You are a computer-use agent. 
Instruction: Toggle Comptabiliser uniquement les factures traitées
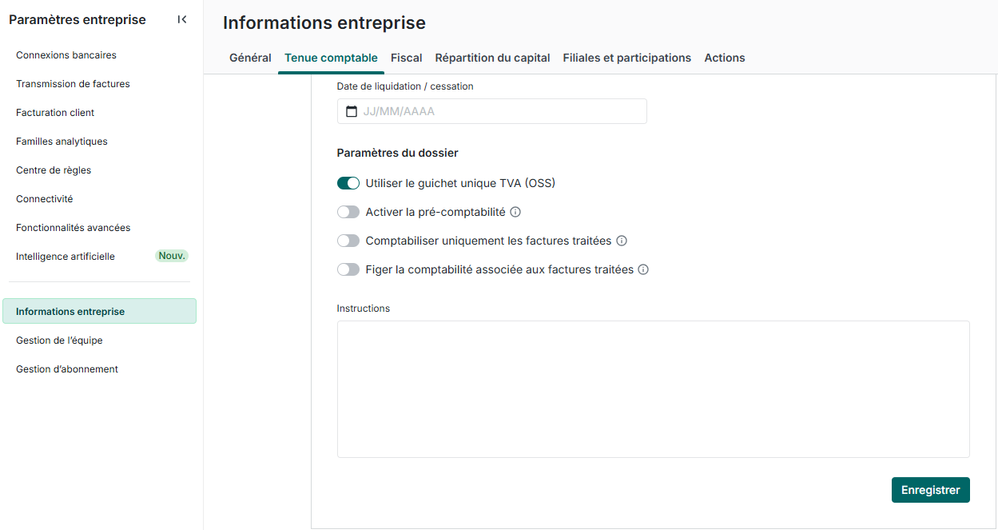pos(348,241)
